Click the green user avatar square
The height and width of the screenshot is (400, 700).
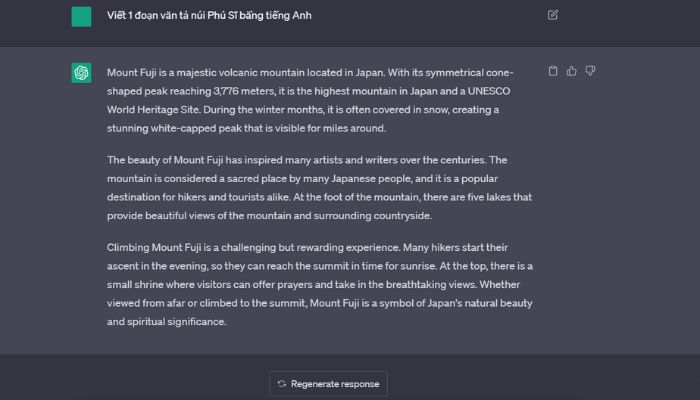point(81,17)
